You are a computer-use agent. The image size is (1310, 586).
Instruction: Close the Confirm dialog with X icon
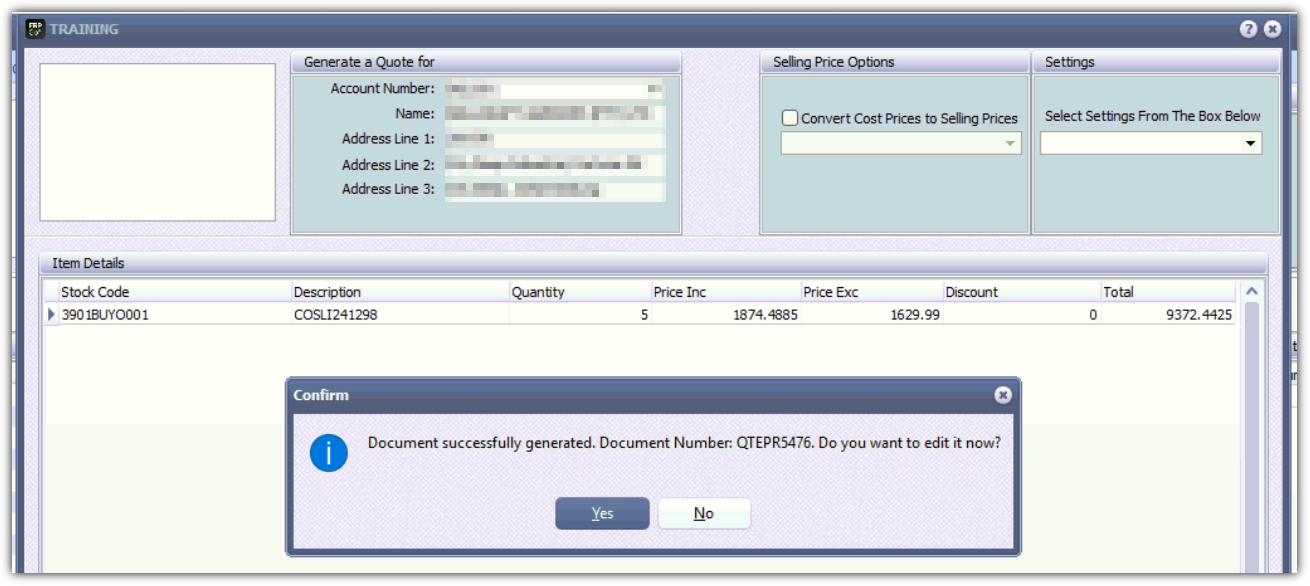pos(1002,395)
